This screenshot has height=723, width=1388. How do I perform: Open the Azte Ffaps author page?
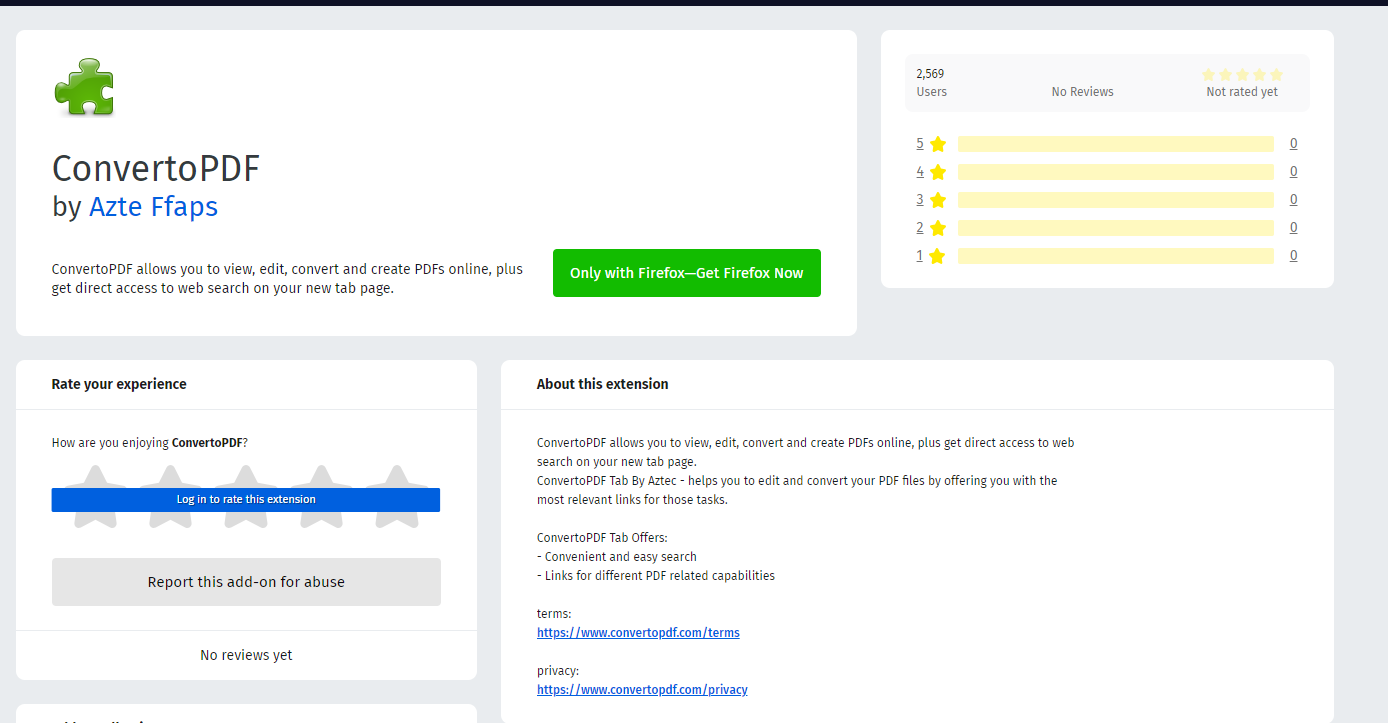[153, 207]
